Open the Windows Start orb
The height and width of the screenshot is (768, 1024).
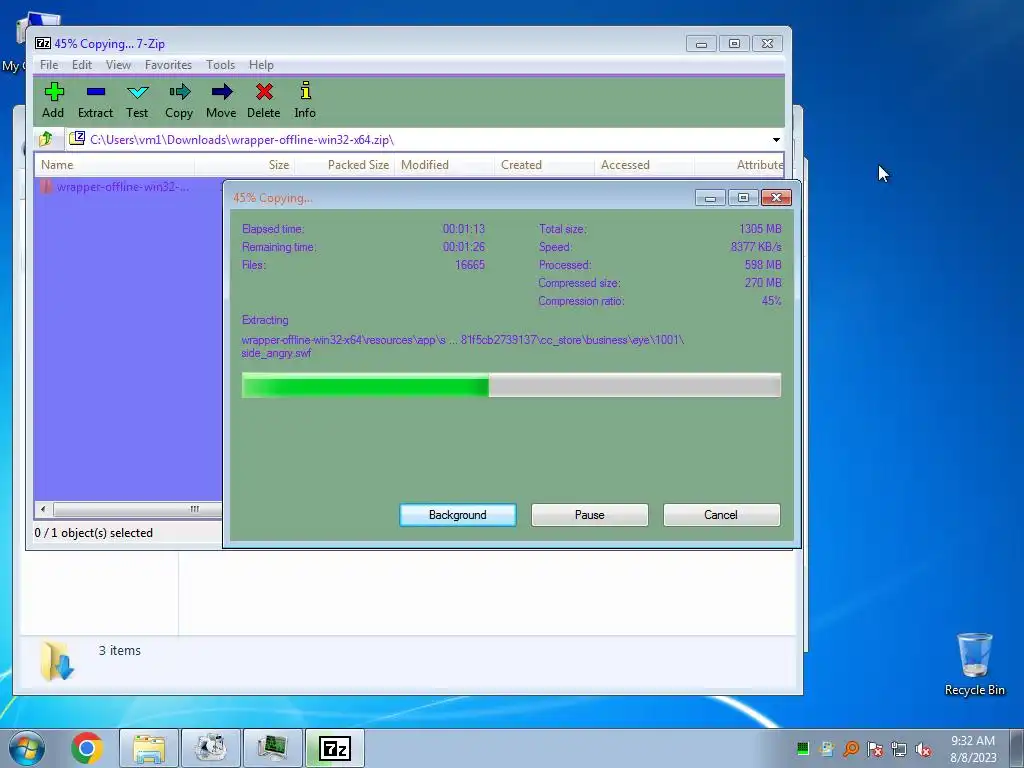27,748
